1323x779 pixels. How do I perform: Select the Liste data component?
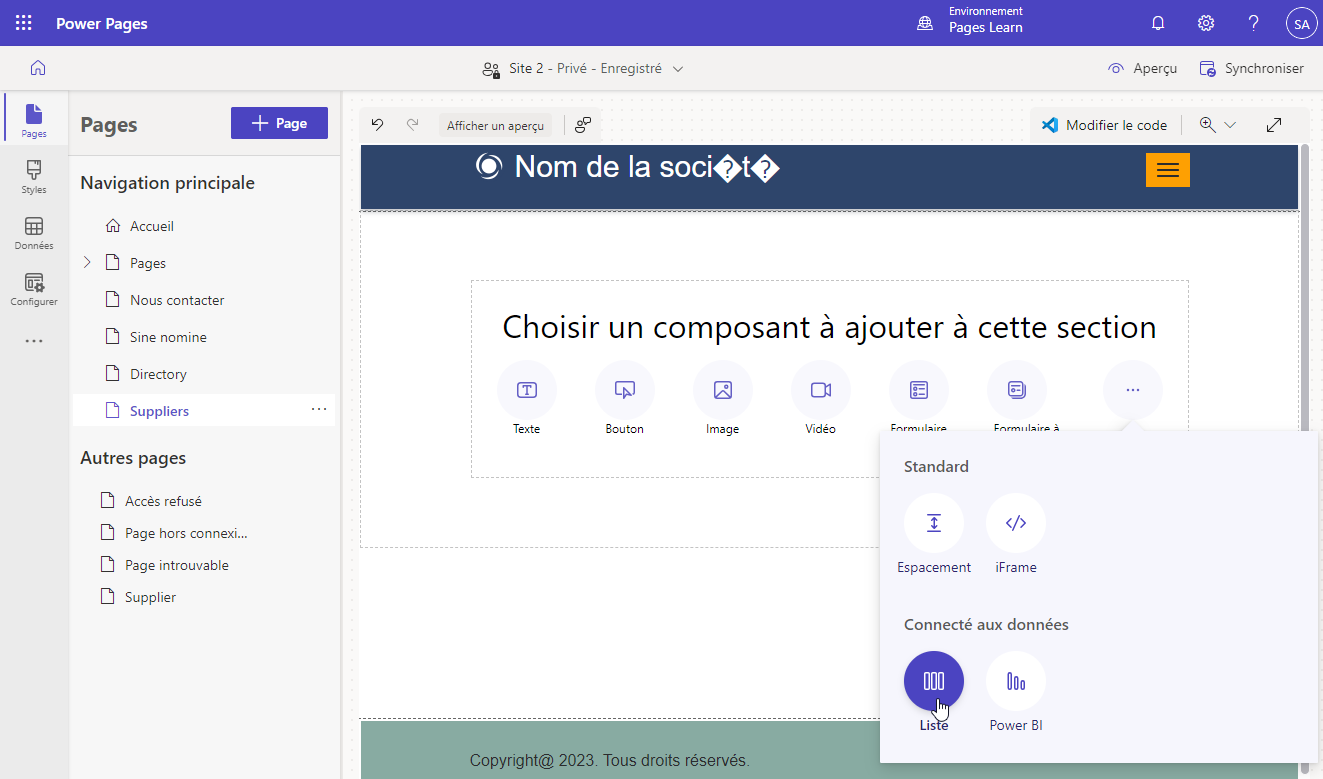[x=933, y=681]
